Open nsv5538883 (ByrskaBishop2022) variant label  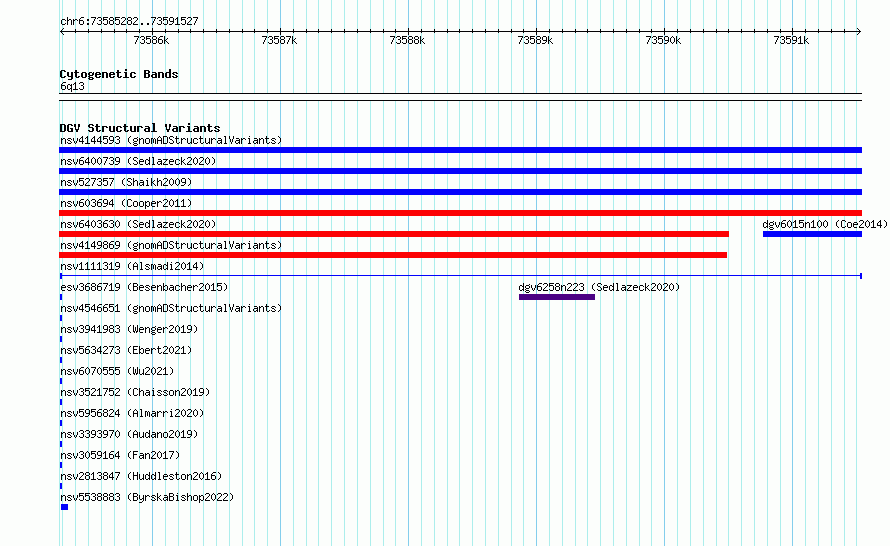(147, 497)
